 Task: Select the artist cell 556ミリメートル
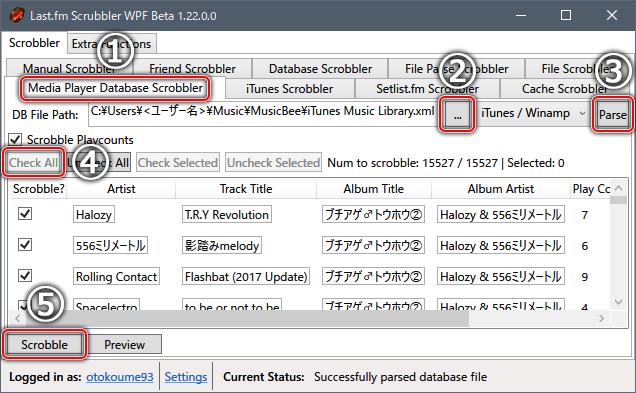pyautogui.click(x=110, y=245)
